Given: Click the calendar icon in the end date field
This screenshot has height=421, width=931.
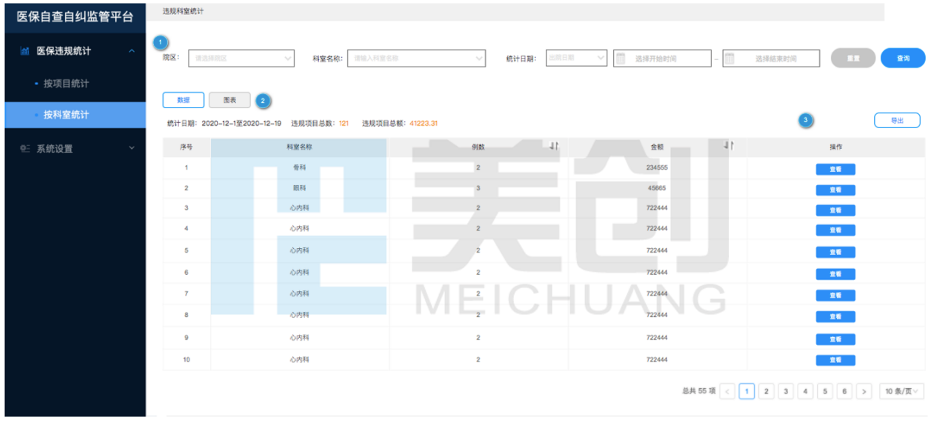Looking at the screenshot, I should [730, 59].
